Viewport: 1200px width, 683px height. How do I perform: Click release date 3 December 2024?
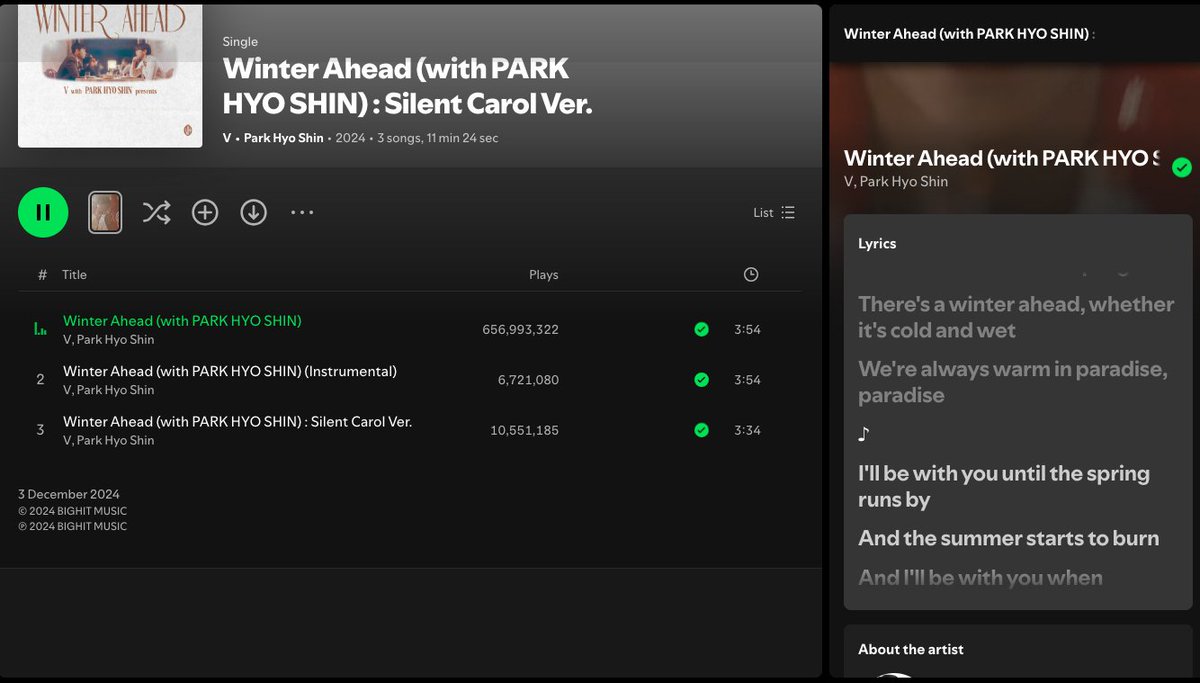point(69,494)
